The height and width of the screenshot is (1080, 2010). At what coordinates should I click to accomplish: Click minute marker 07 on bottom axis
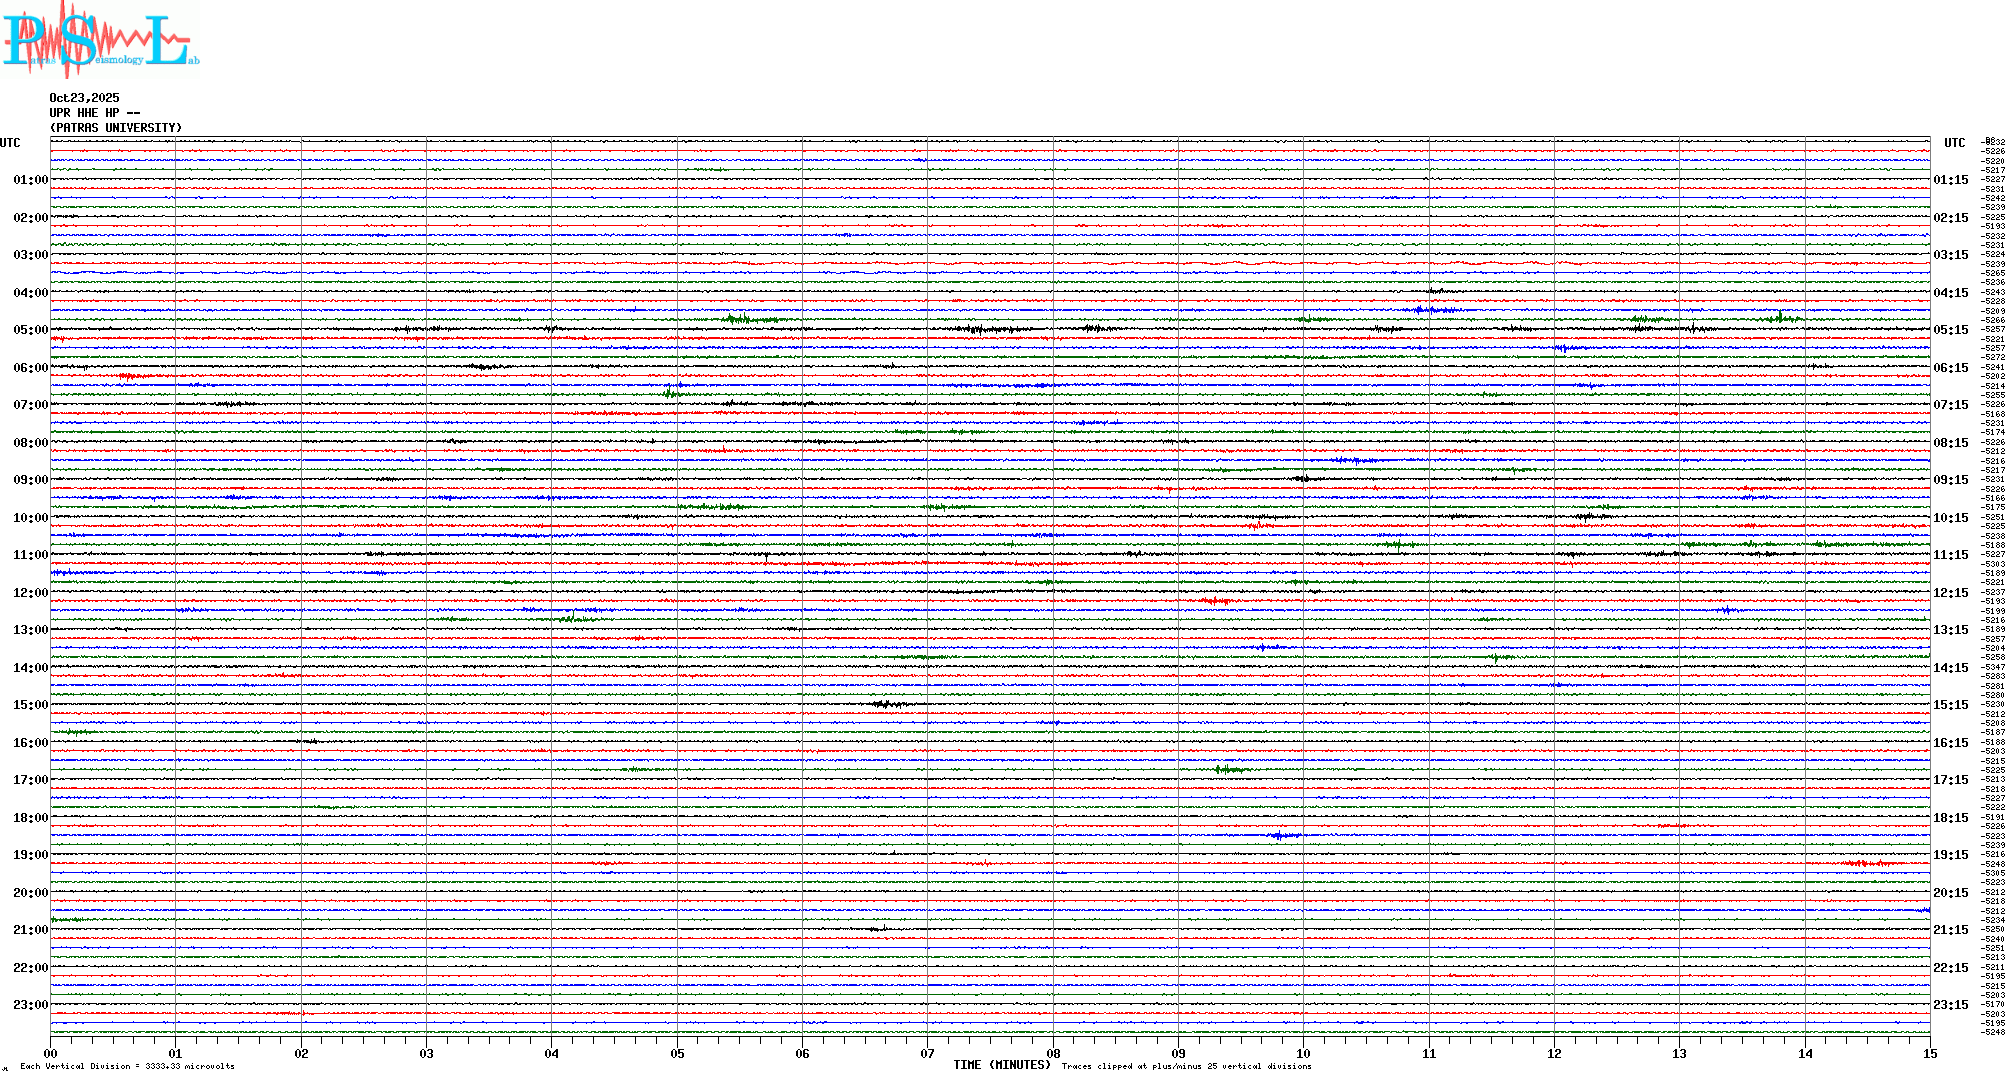(x=928, y=1053)
